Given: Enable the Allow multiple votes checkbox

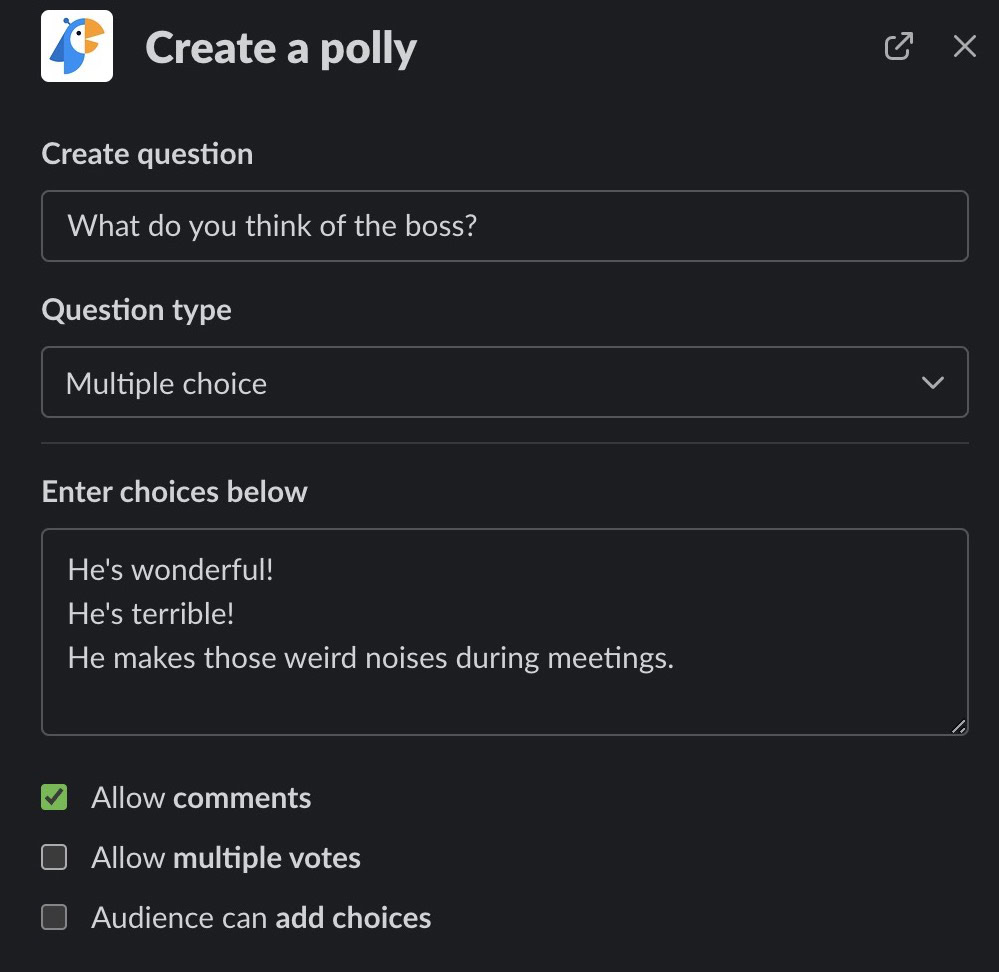Looking at the screenshot, I should pos(54,857).
